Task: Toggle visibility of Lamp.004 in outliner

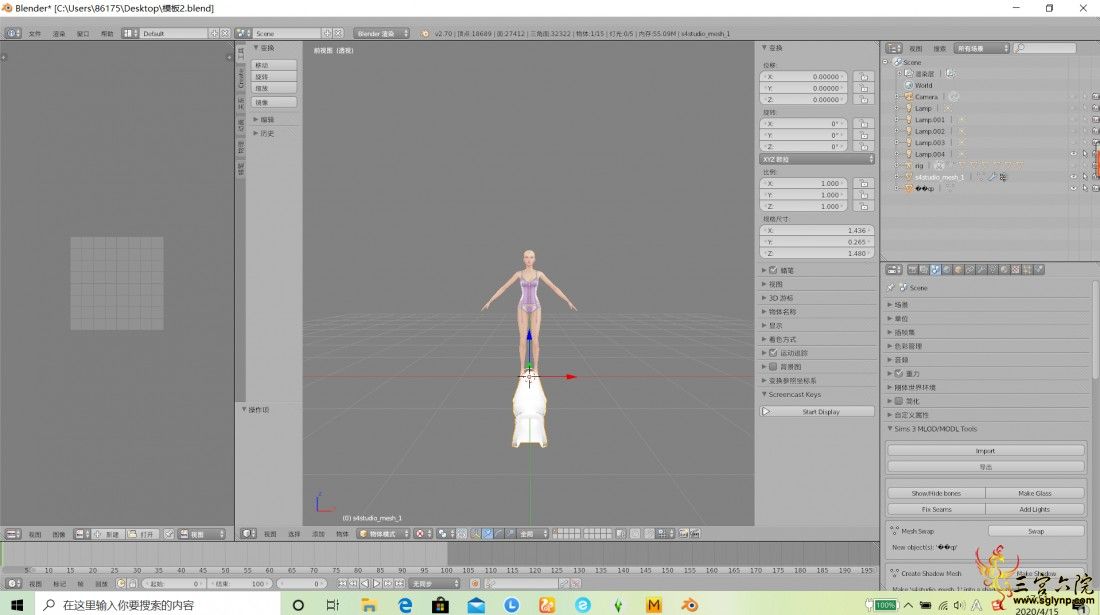Action: tap(1073, 154)
